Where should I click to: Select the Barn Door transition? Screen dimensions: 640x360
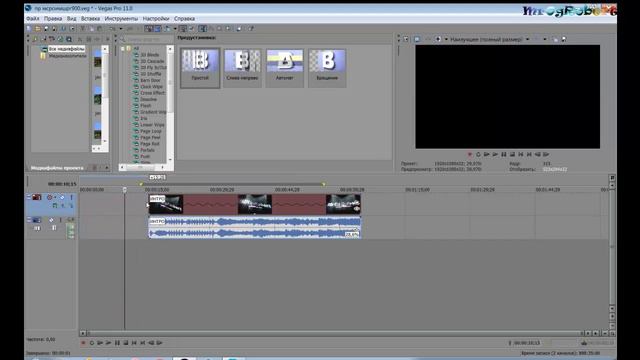[150, 80]
